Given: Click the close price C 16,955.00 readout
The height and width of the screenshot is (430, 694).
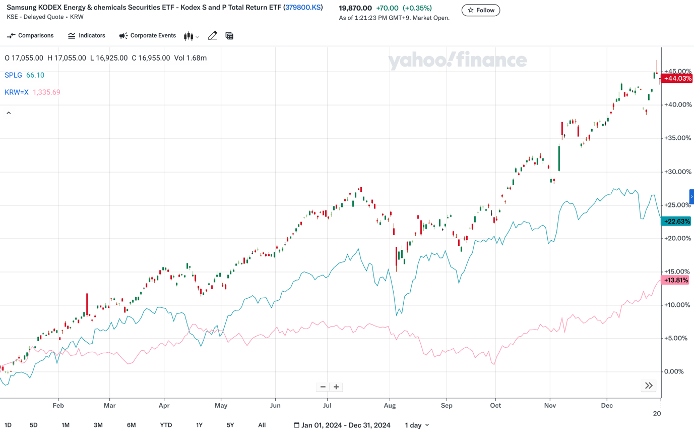Looking at the screenshot, I should tap(150, 58).
